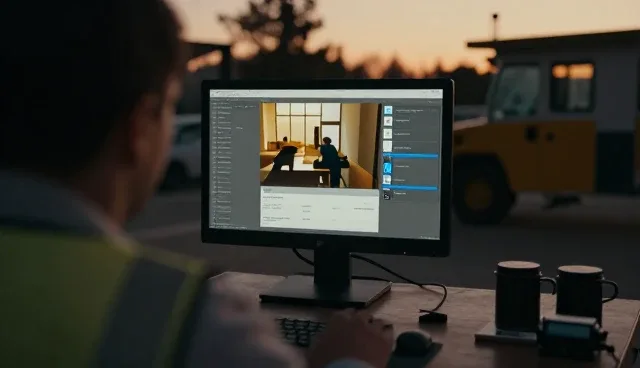Select the pale thumbnail just above the lower blue bar
This screenshot has width=640, height=368.
(x=387, y=180)
